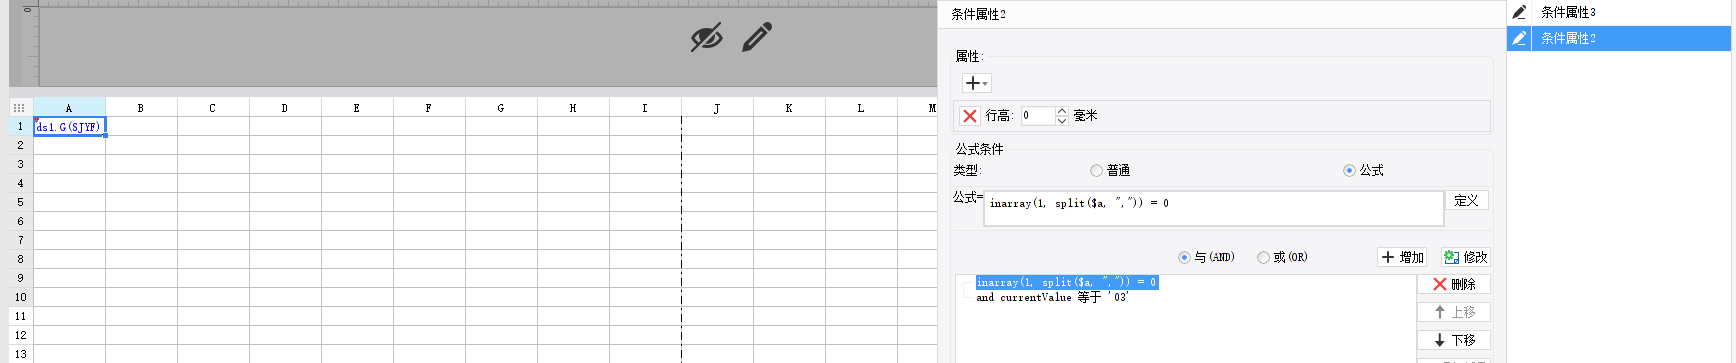Select row 10 header
This screenshot has width=1736, height=363.
point(21,298)
